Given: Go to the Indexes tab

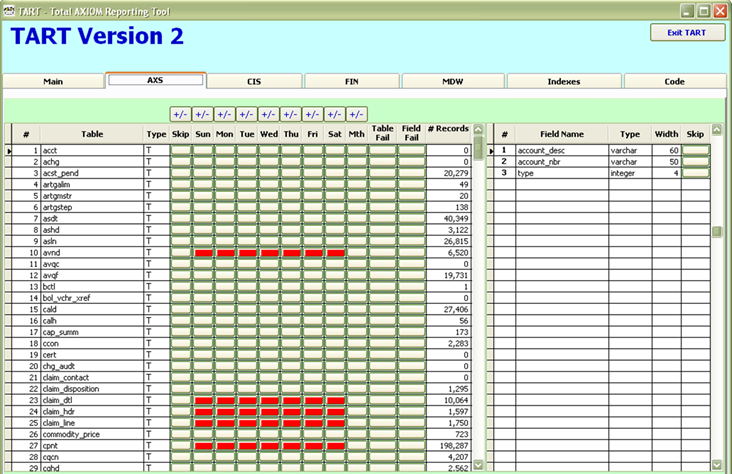Looking at the screenshot, I should [x=564, y=81].
